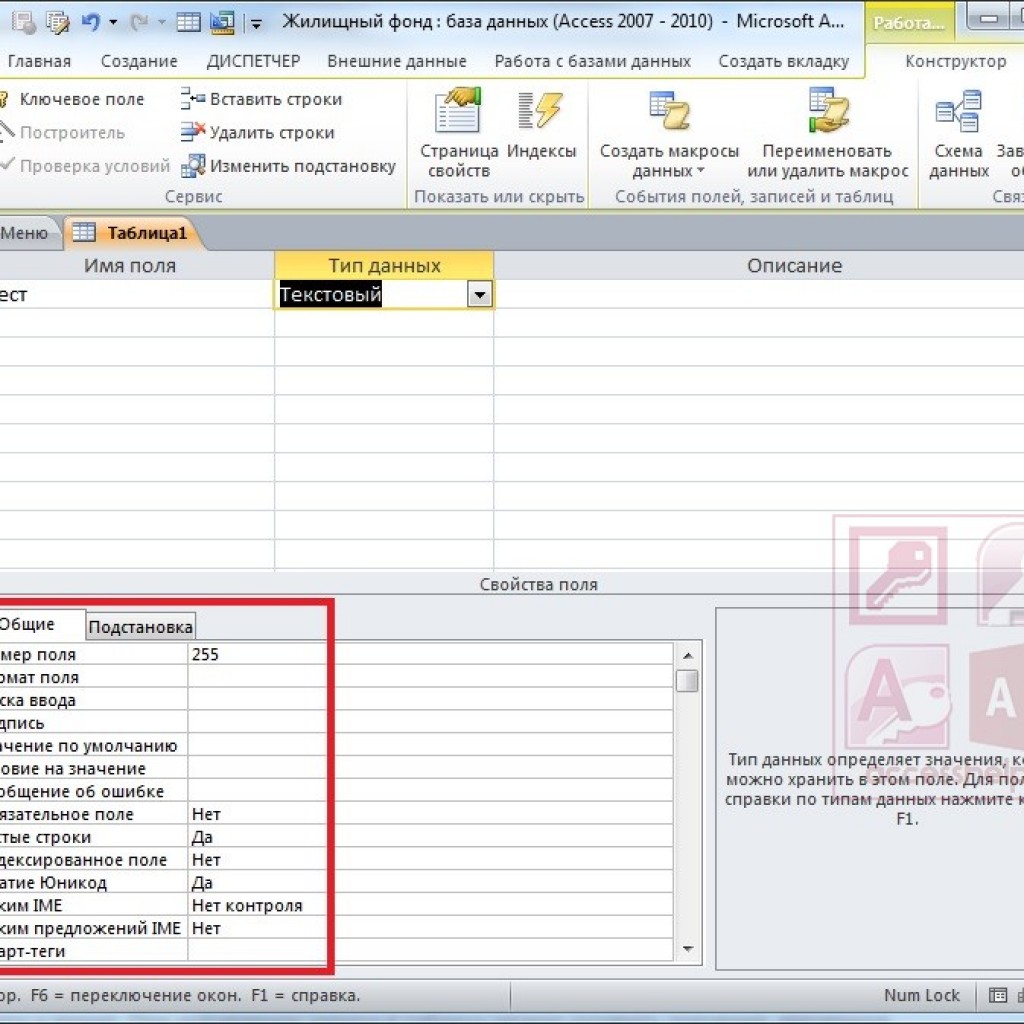
Task: Click Изменить подстановку lookup icon
Action: (193, 166)
